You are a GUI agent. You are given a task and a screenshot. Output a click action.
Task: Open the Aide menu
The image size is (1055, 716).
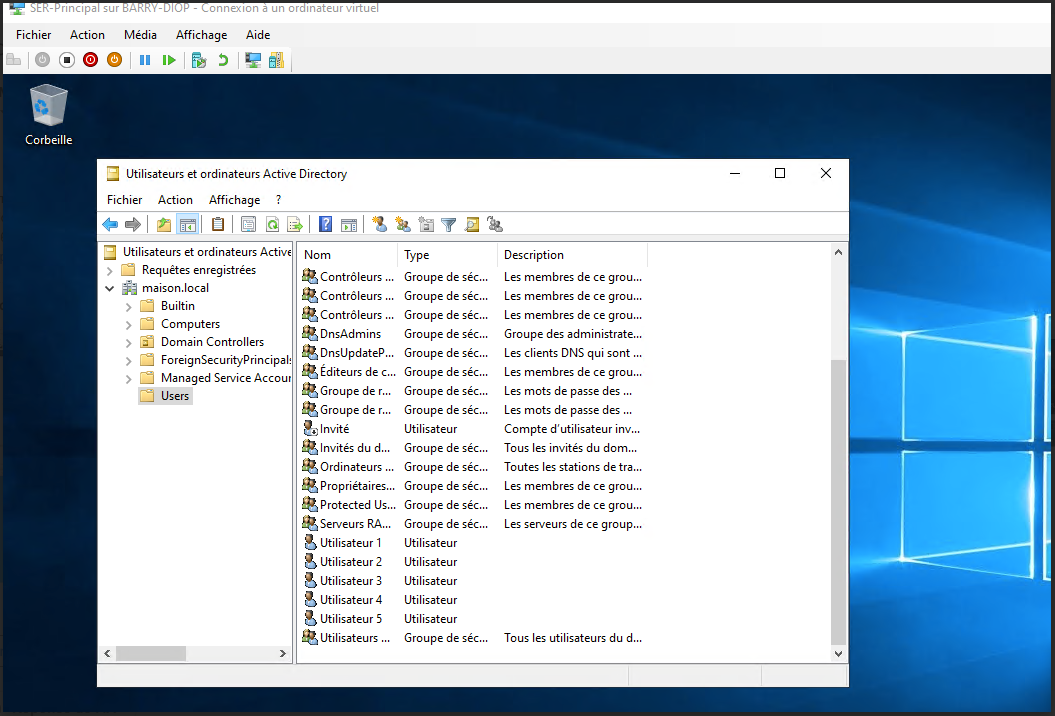coord(258,35)
